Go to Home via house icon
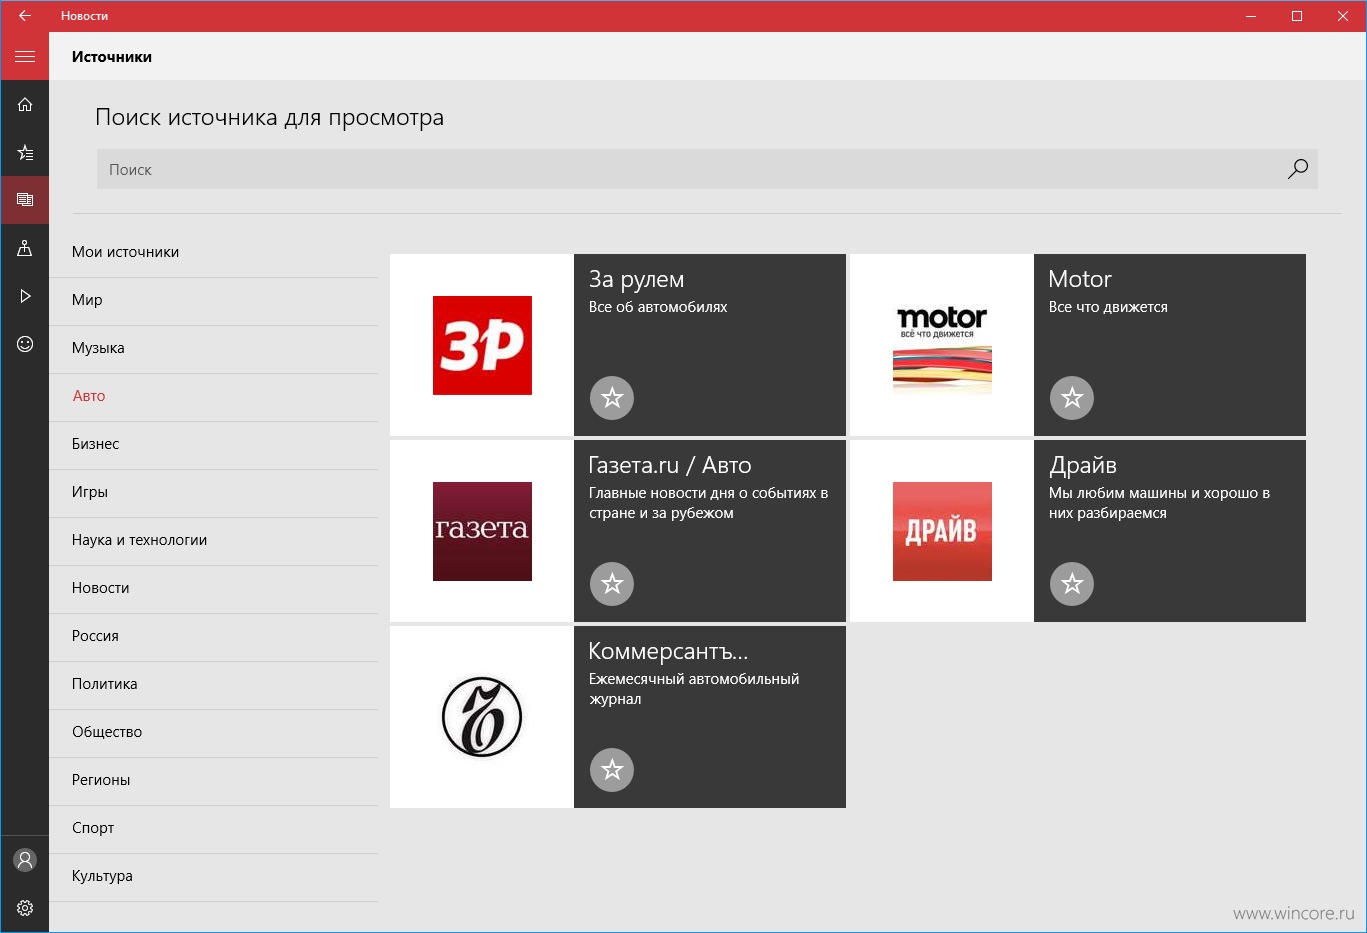 click(x=25, y=104)
